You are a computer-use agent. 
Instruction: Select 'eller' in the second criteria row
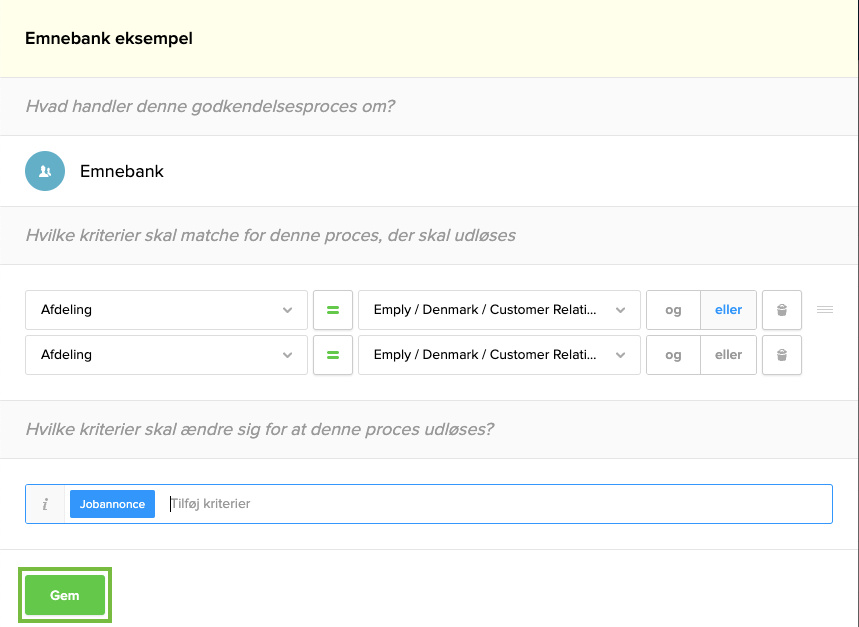[x=728, y=355]
